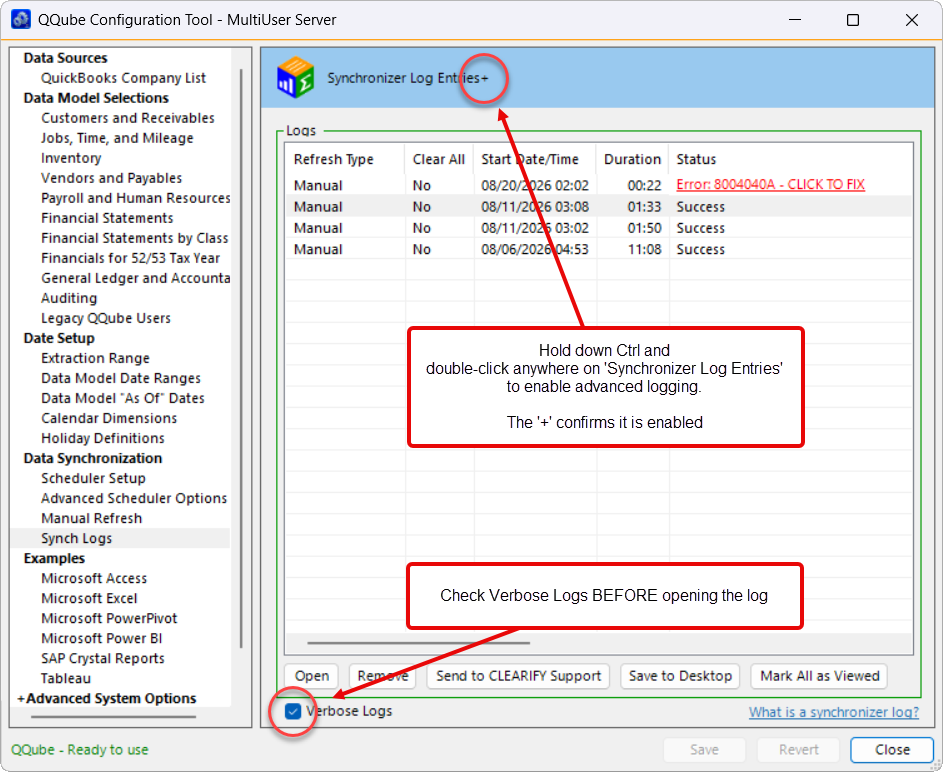
Task: Select Microsoft Excel examples
Action: 89,598
